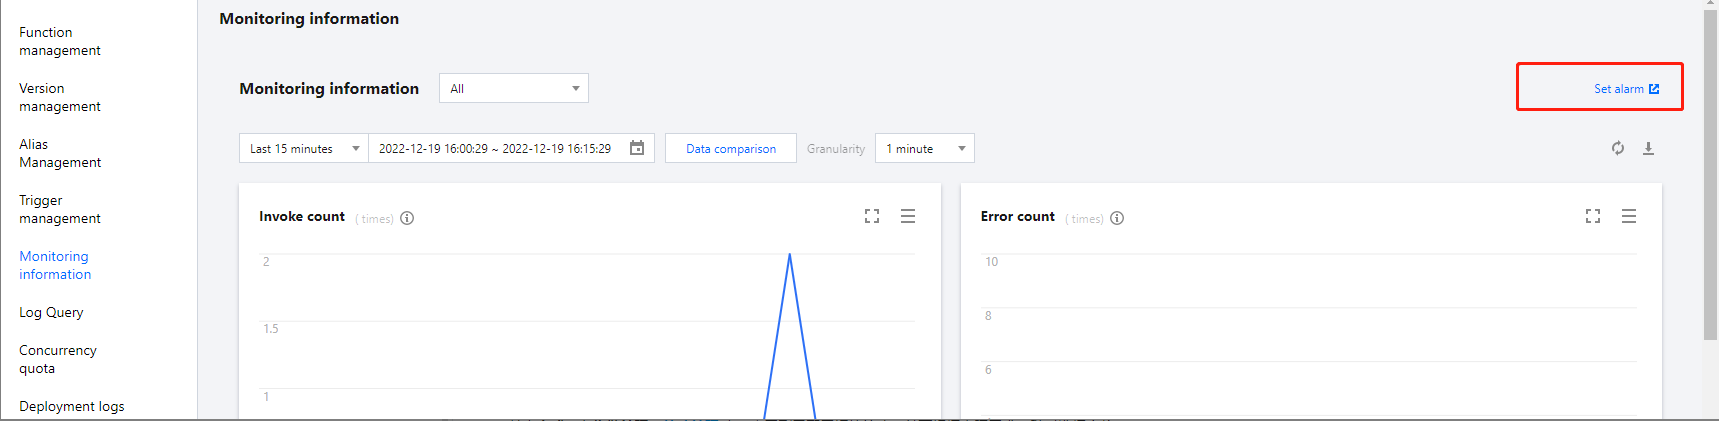Expand Invoke count chart to fullscreen
Image resolution: width=1719 pixels, height=421 pixels.
coord(872,216)
